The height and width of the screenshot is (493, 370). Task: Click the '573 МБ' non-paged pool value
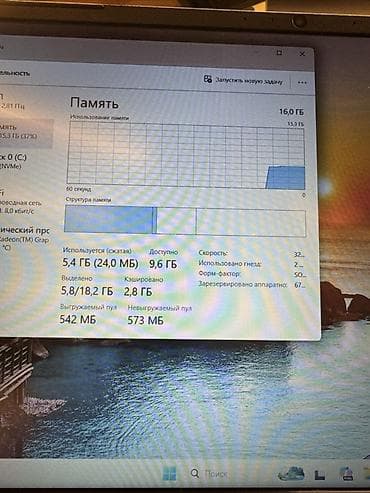click(x=146, y=320)
